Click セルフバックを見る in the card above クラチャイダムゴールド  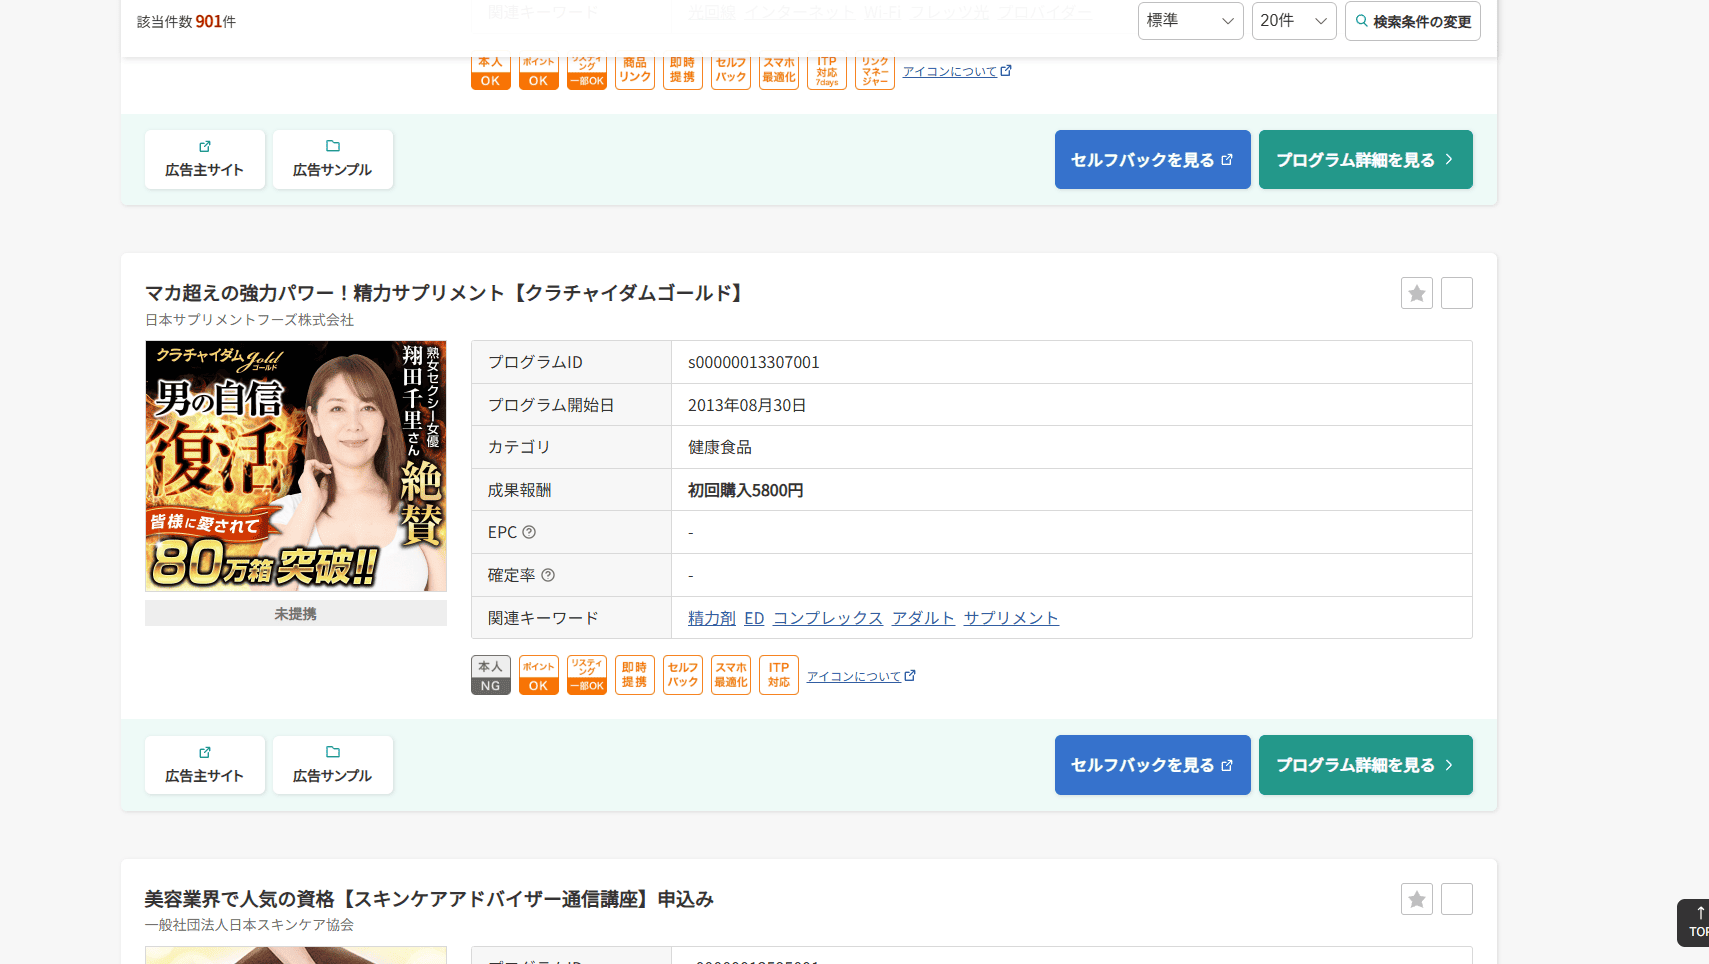(1153, 159)
